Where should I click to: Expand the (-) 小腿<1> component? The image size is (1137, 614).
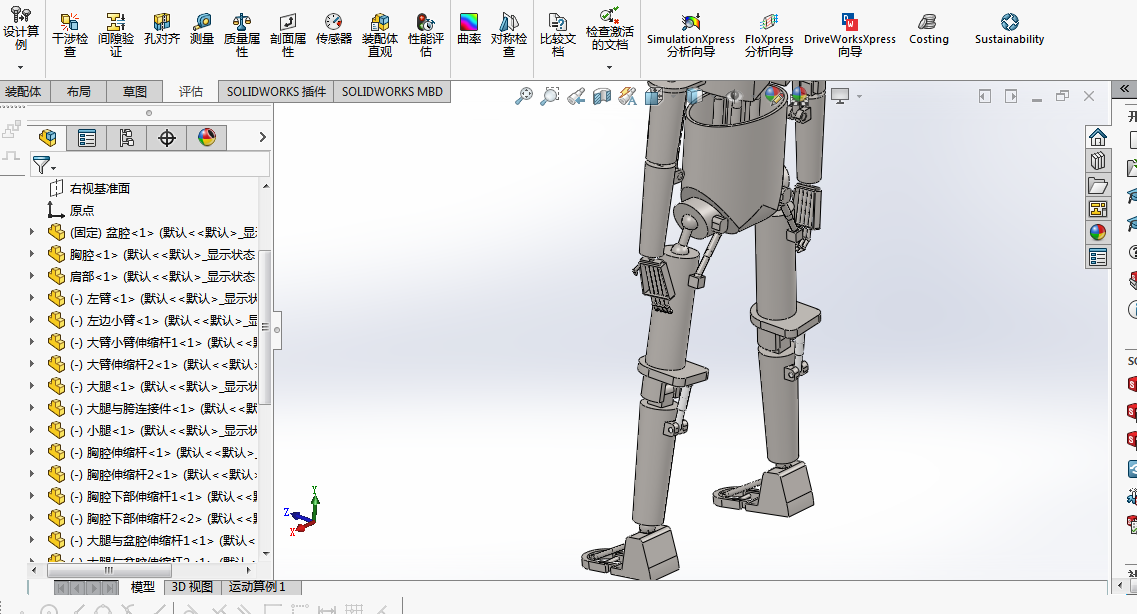(x=32, y=430)
